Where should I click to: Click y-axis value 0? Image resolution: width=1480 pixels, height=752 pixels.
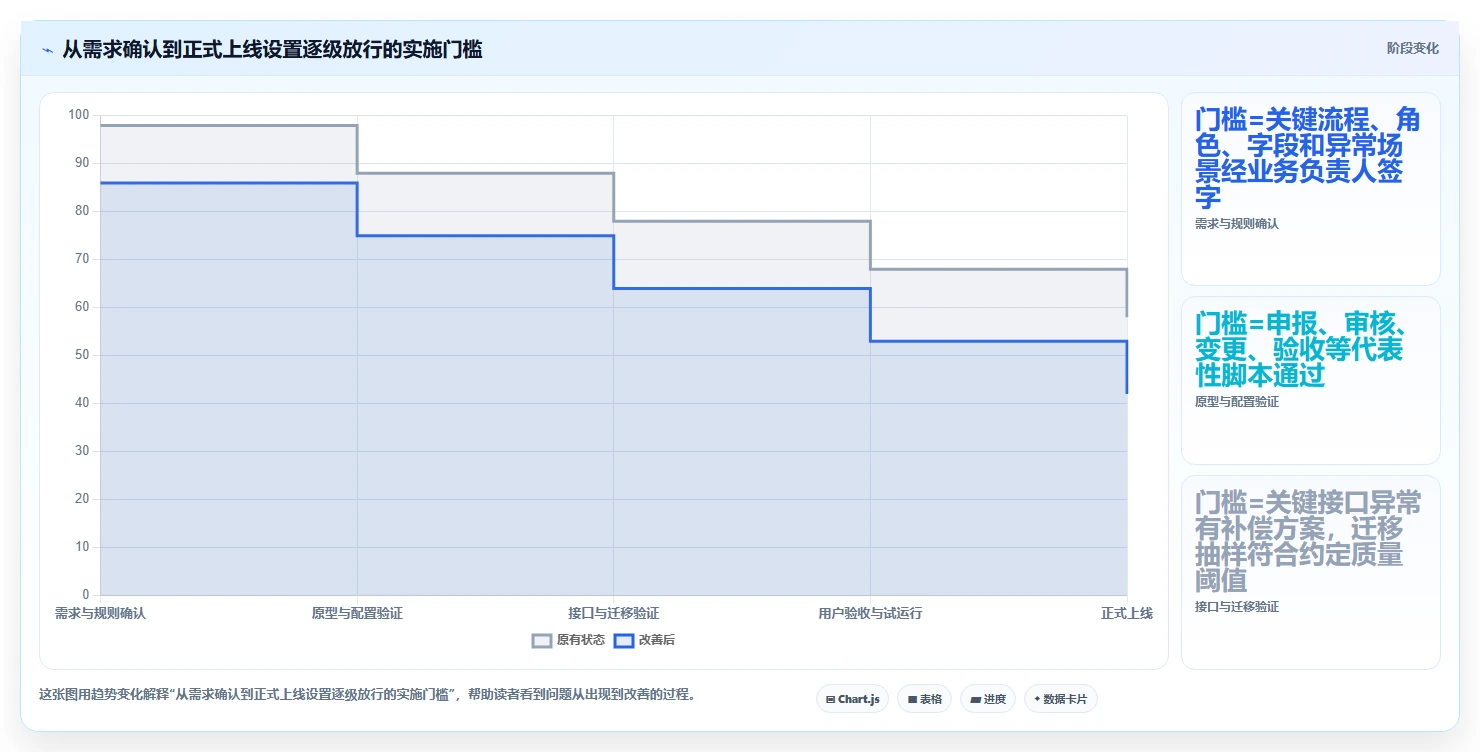(x=86, y=595)
